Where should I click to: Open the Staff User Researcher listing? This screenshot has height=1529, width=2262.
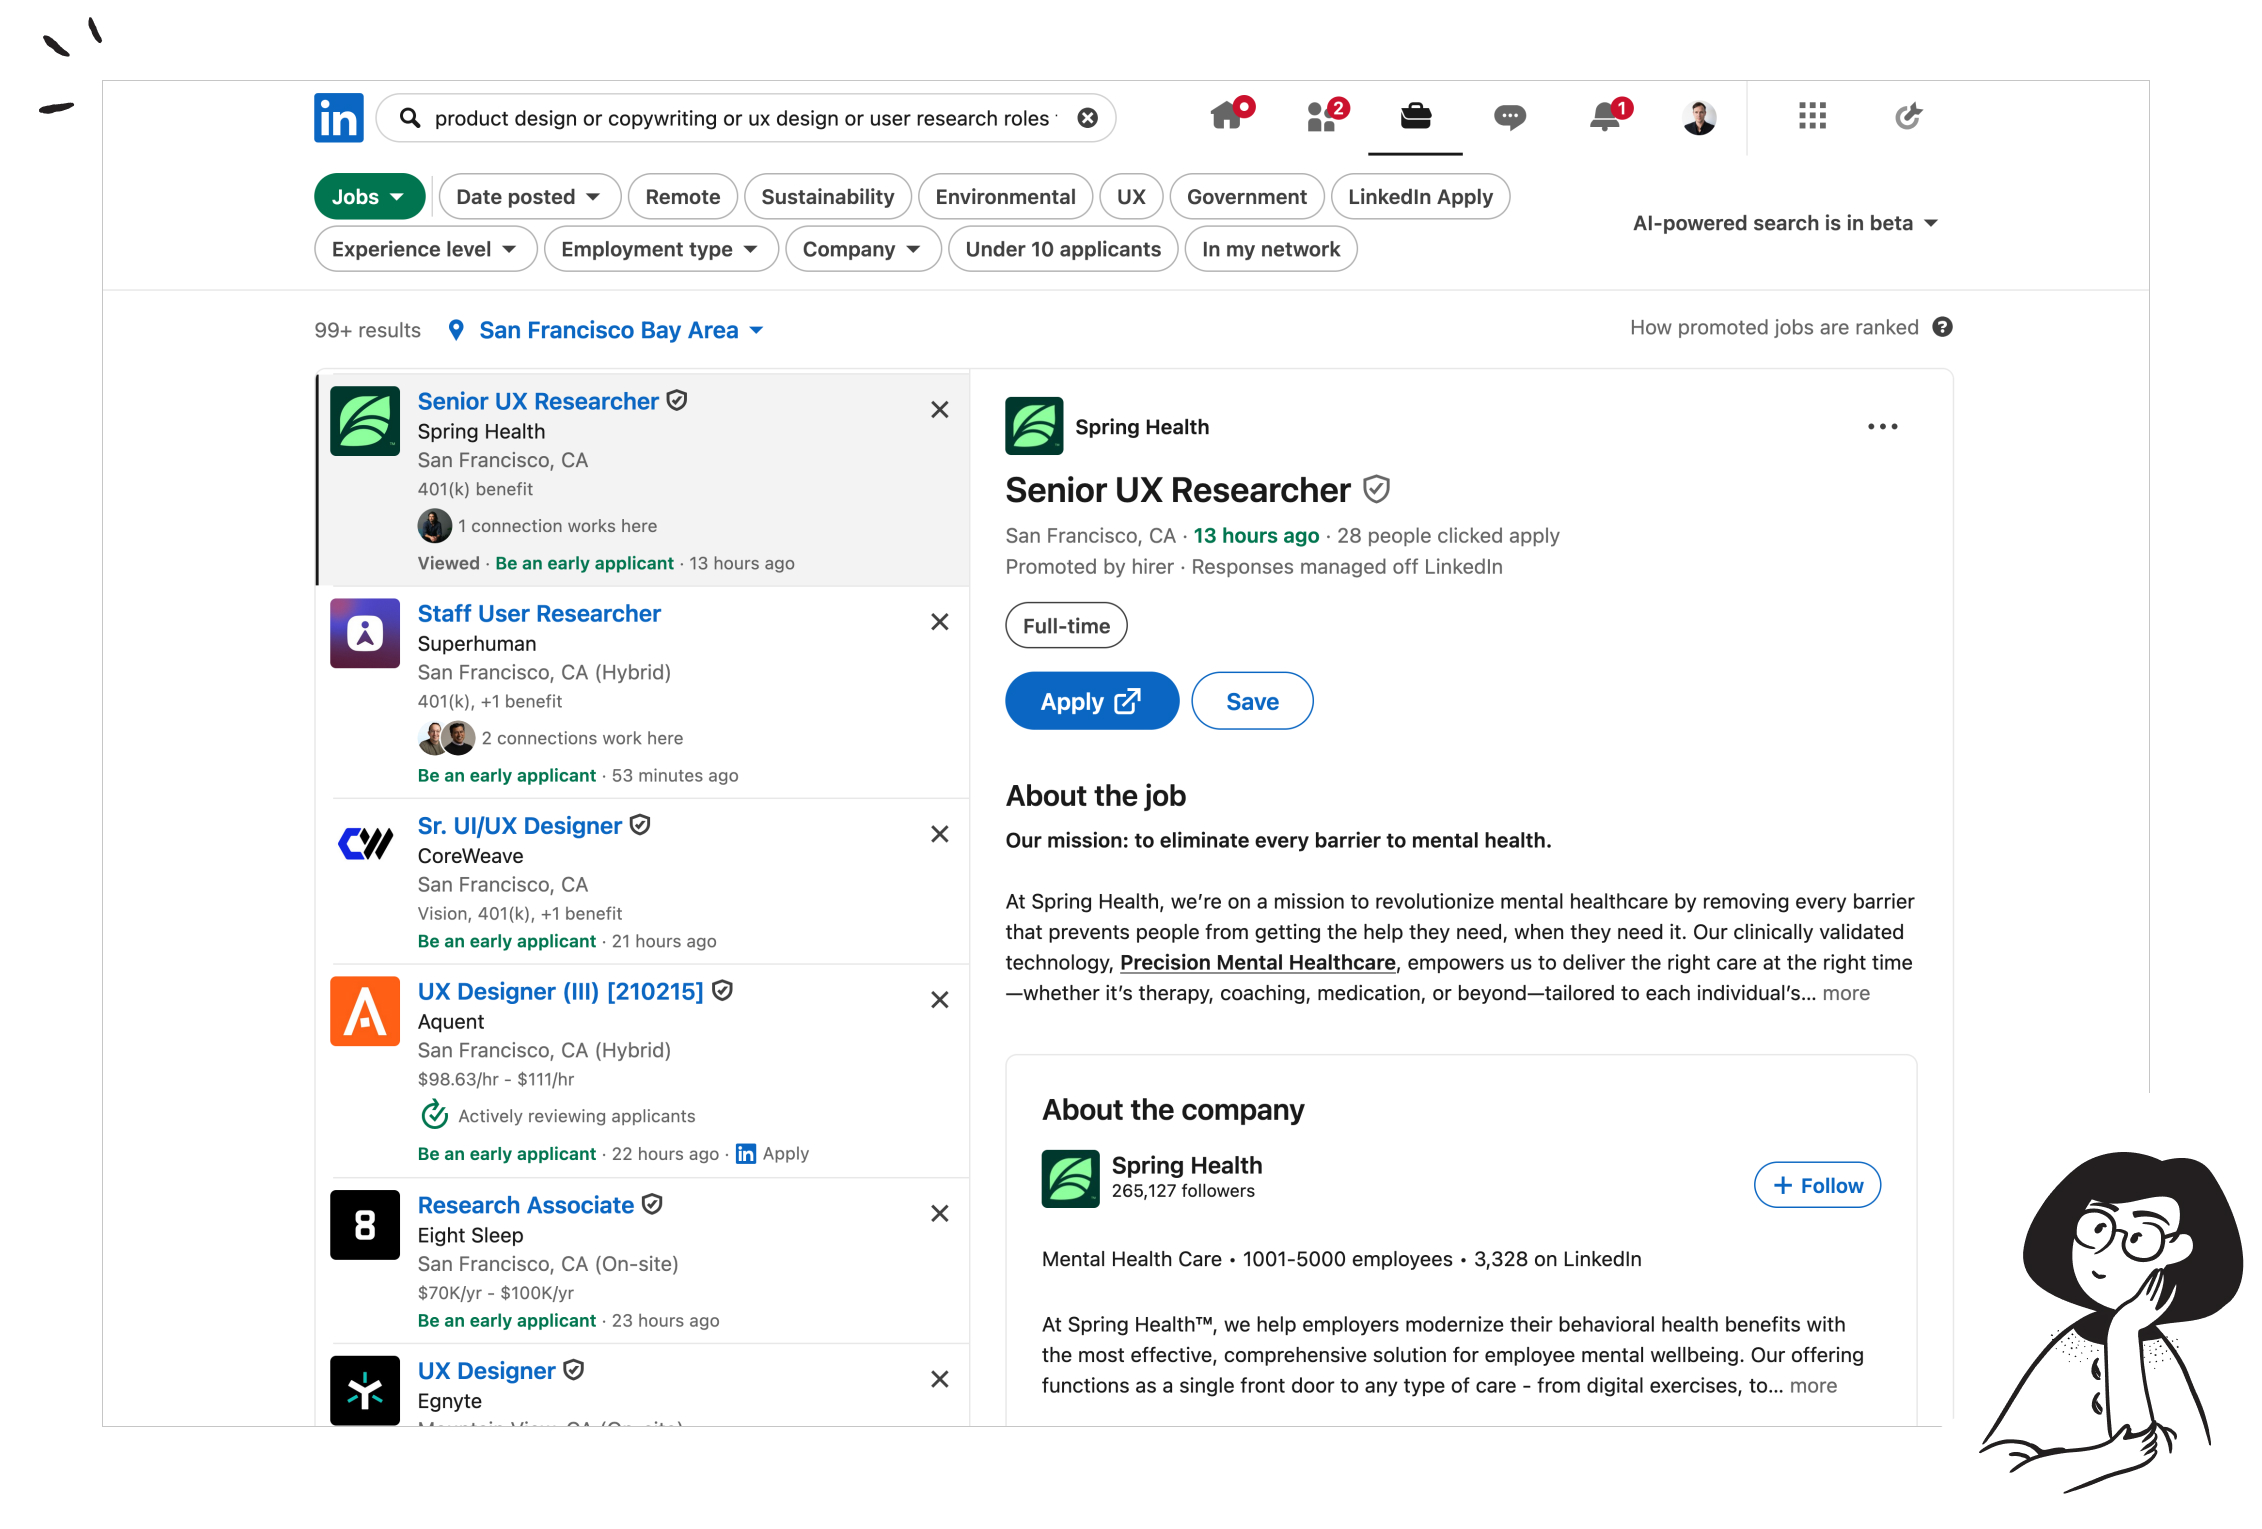(x=539, y=613)
